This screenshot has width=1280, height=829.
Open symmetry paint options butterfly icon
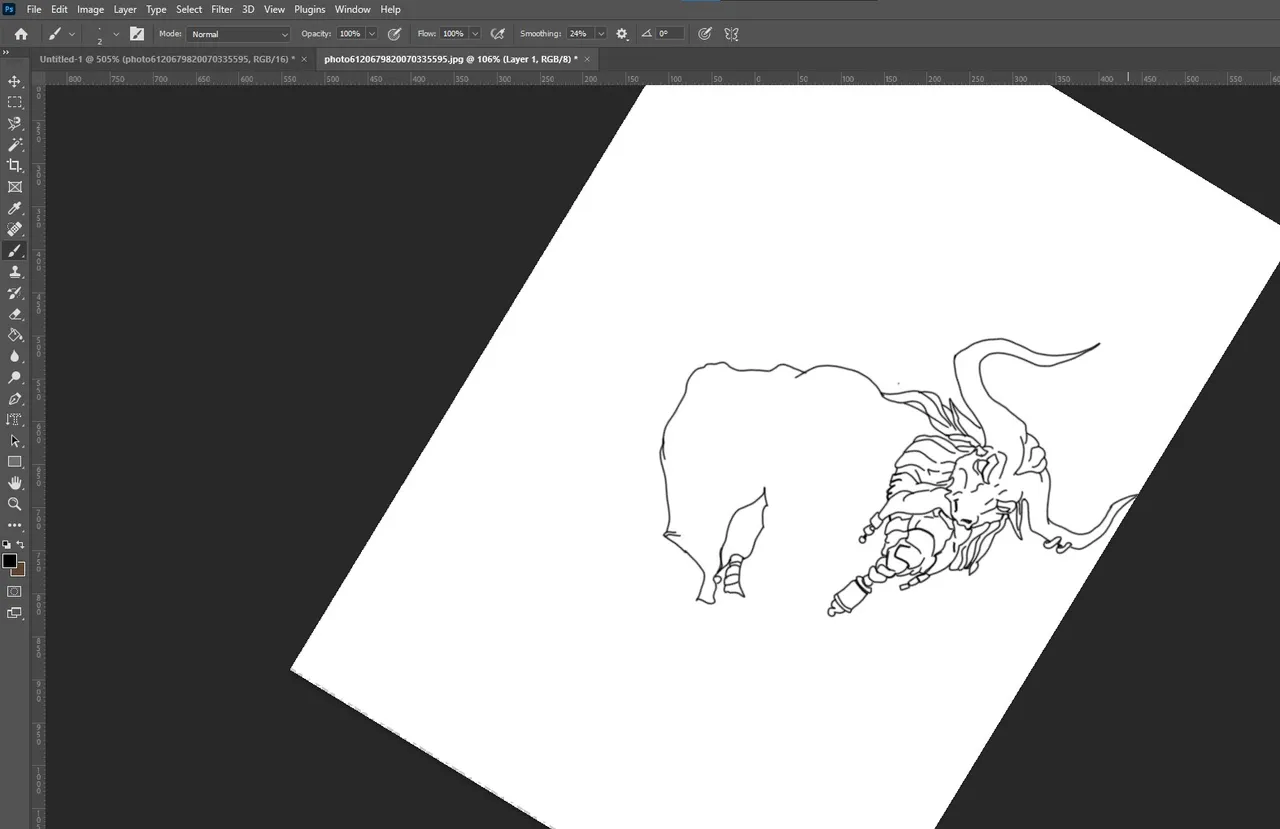coord(731,34)
